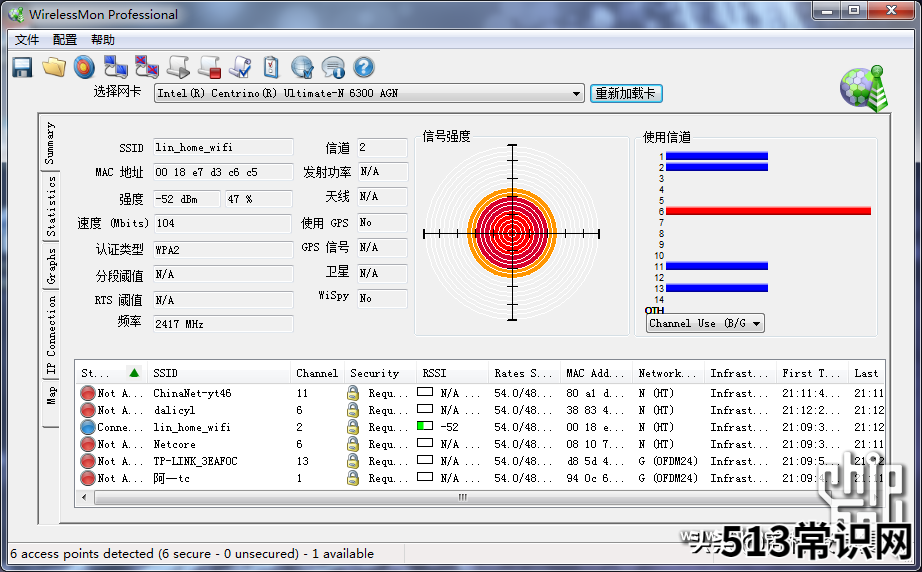
Task: Click the MAC 地址 field
Action: pyautogui.click(x=223, y=172)
